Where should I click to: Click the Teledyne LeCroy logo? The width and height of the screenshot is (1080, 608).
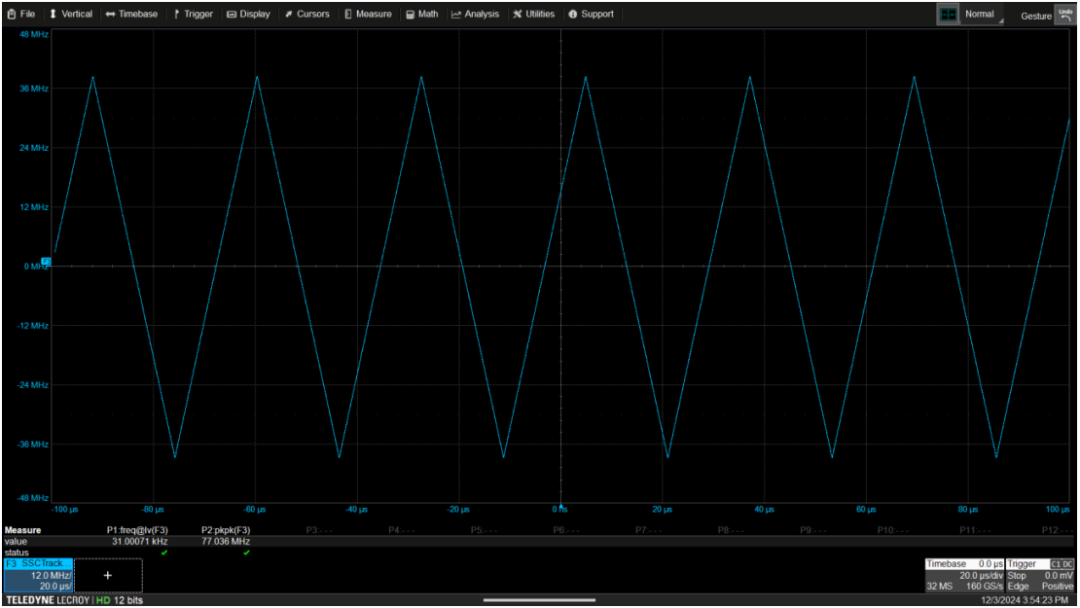click(48, 600)
